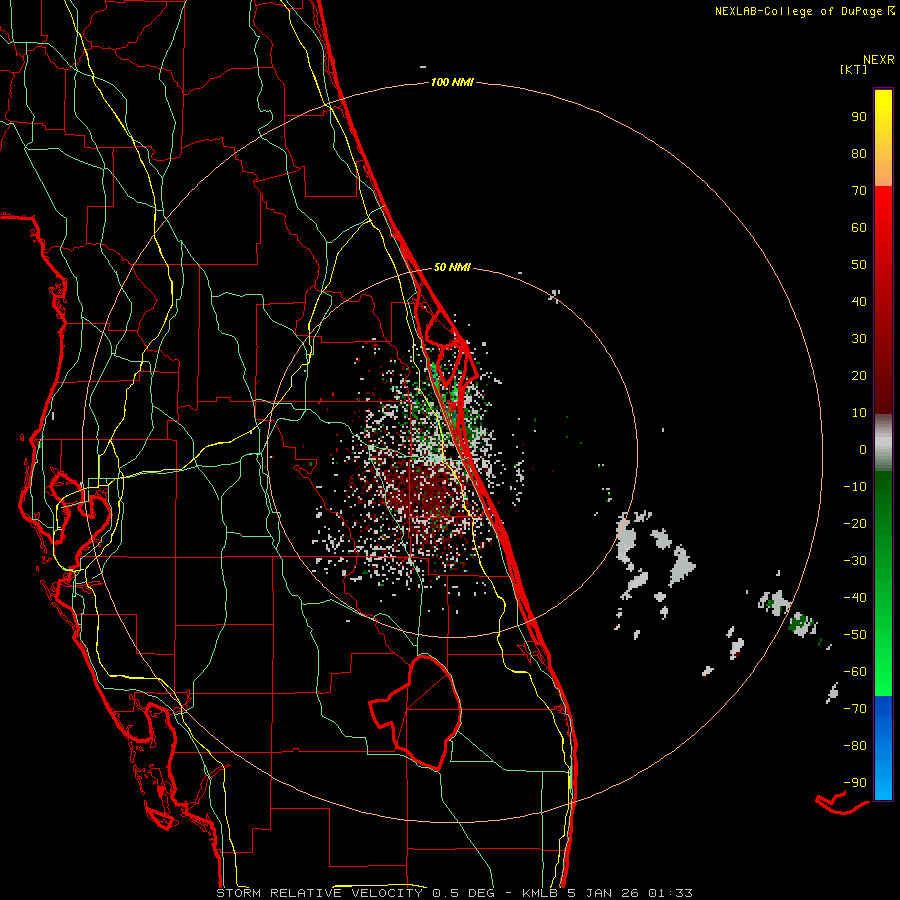
Task: Click the 20 value on velocity scale
Action: coord(859,376)
